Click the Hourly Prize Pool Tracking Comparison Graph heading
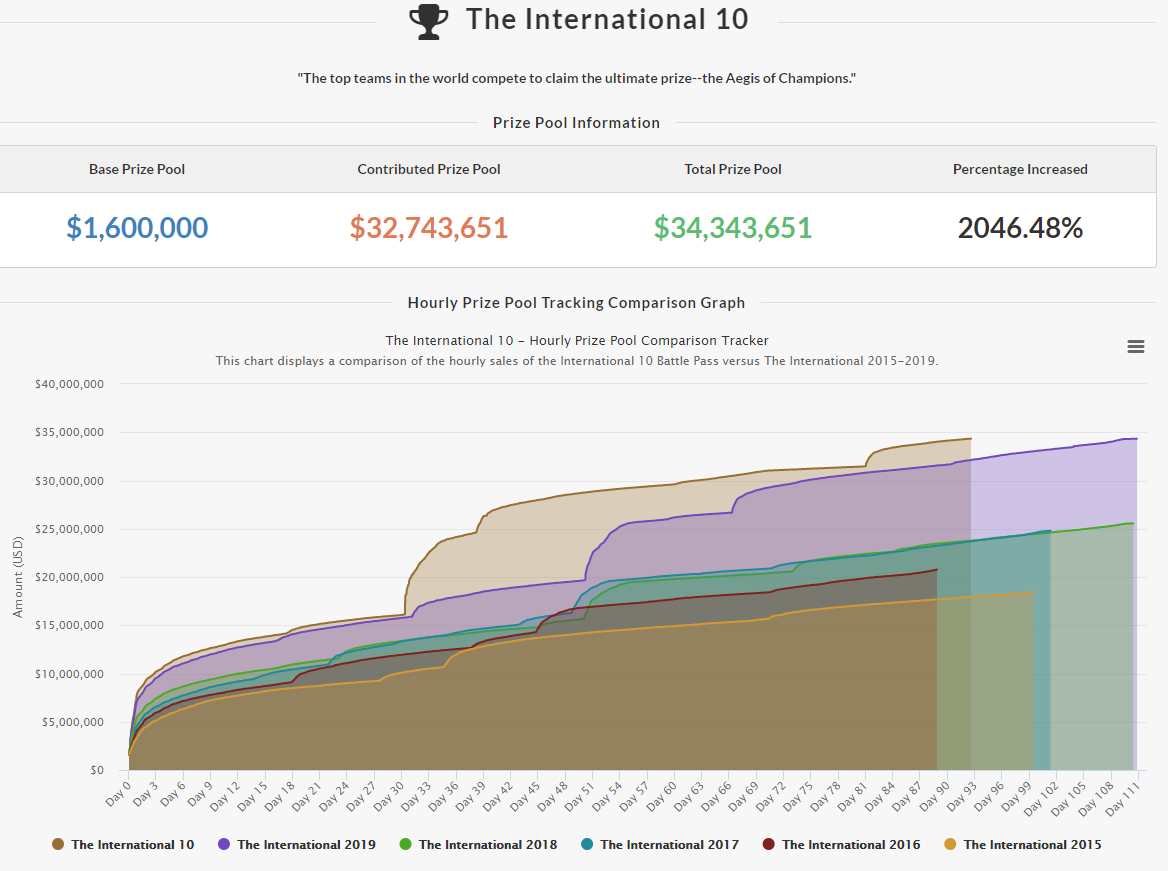 click(577, 303)
